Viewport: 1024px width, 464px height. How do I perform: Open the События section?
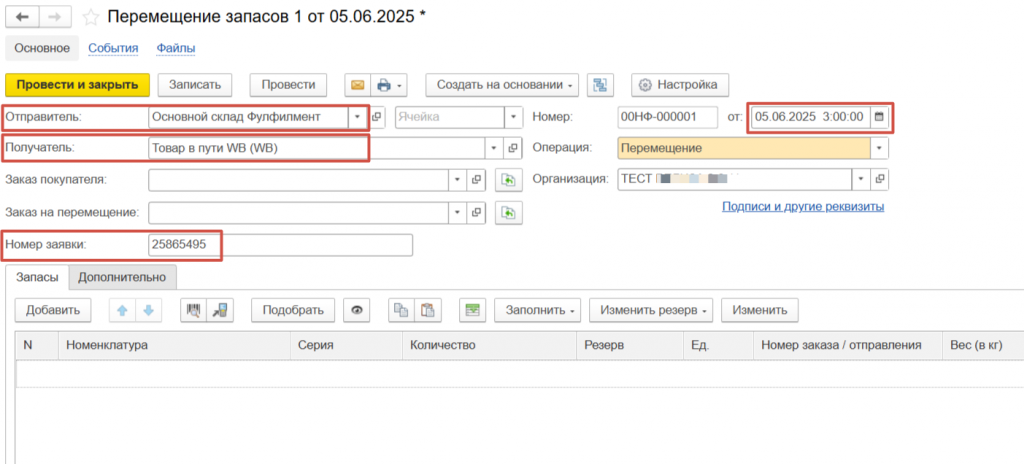point(113,48)
